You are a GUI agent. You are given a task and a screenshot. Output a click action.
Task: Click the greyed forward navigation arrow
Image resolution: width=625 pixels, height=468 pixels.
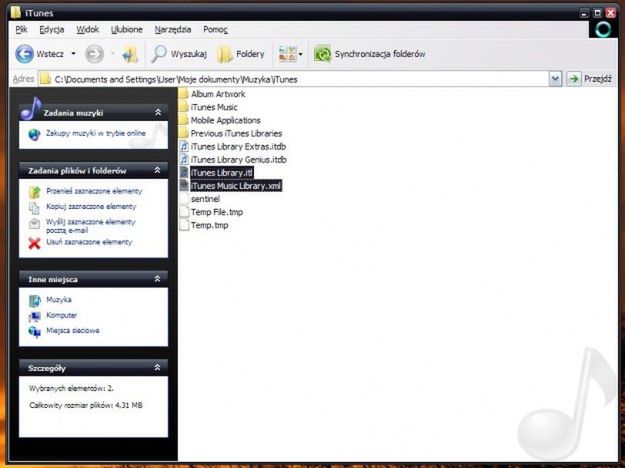click(94, 54)
